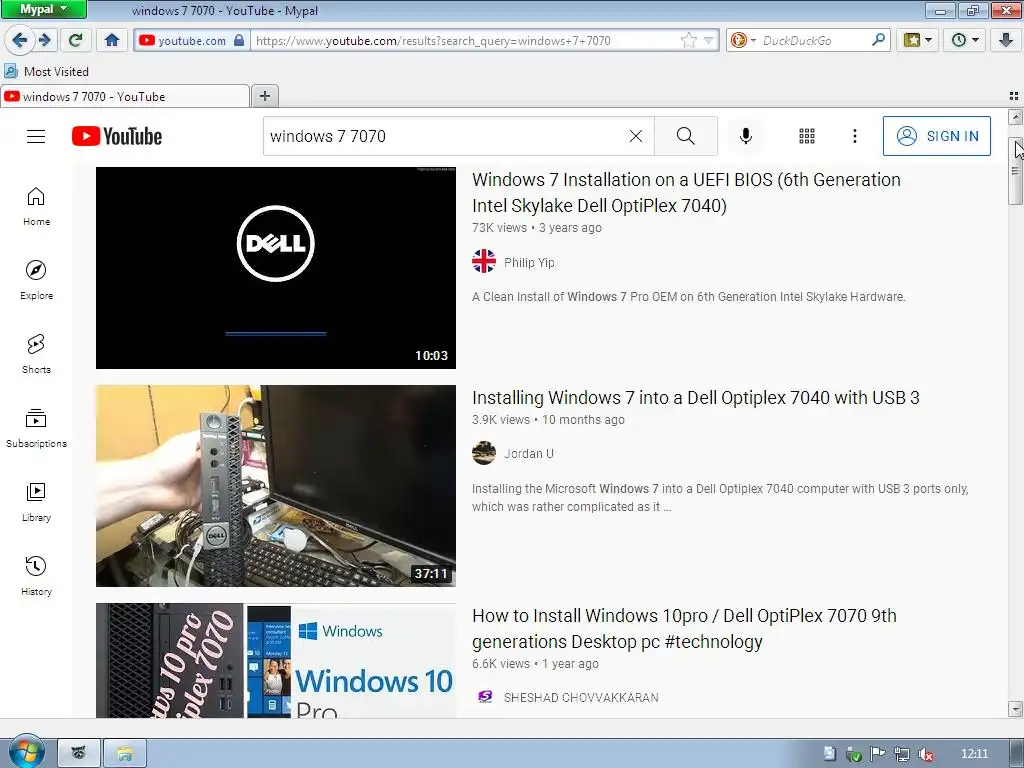
Task: Open the YouTube apps grid
Action: tap(807, 136)
